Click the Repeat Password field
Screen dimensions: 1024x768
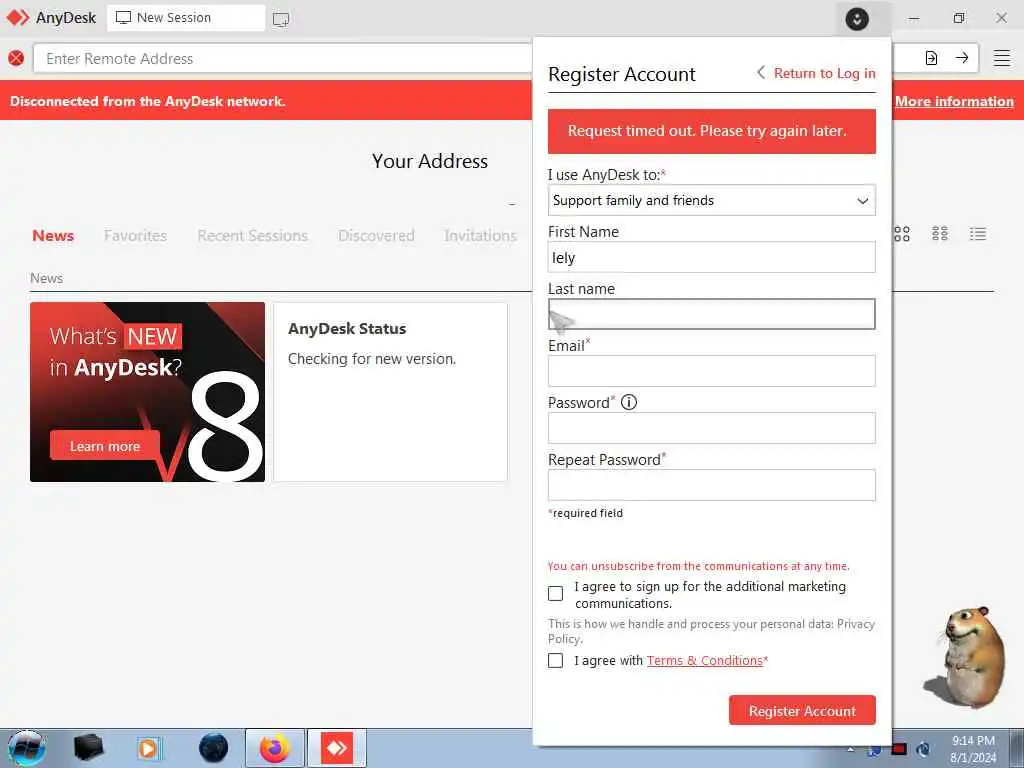(711, 485)
